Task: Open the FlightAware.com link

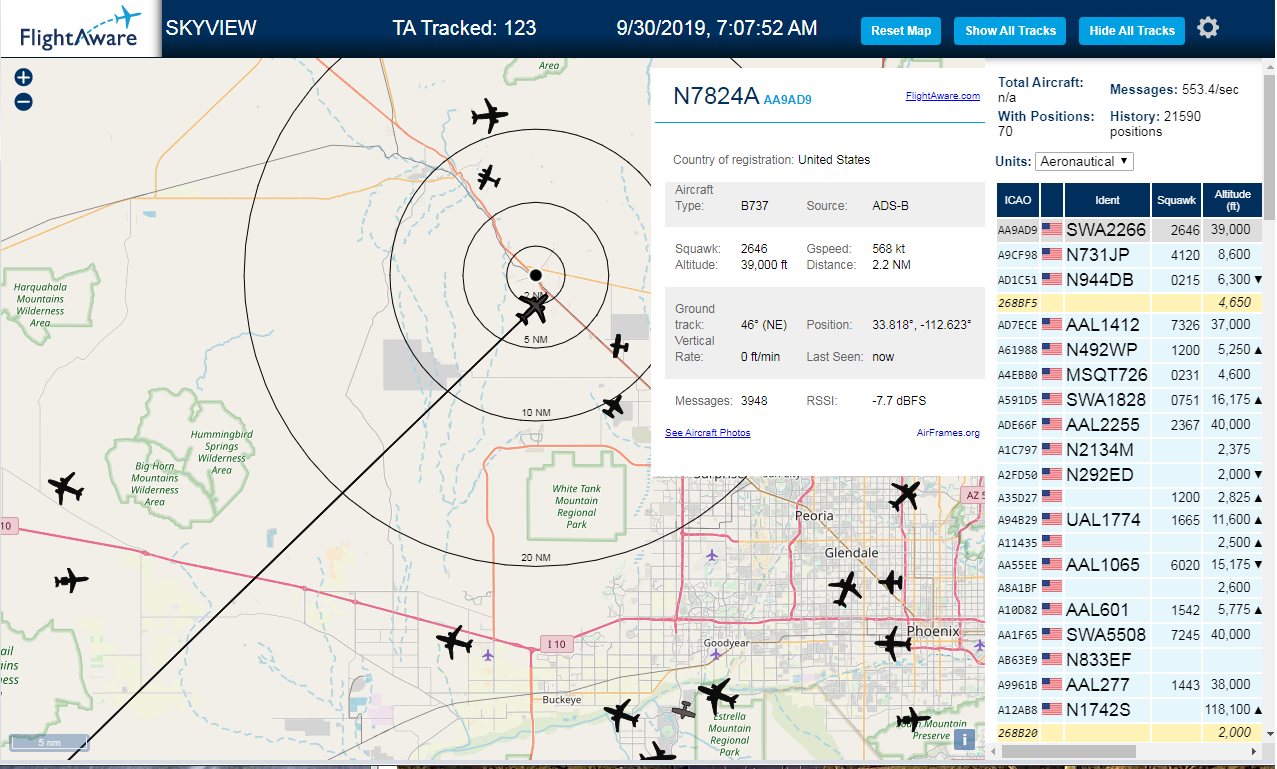Action: pyautogui.click(x=943, y=96)
